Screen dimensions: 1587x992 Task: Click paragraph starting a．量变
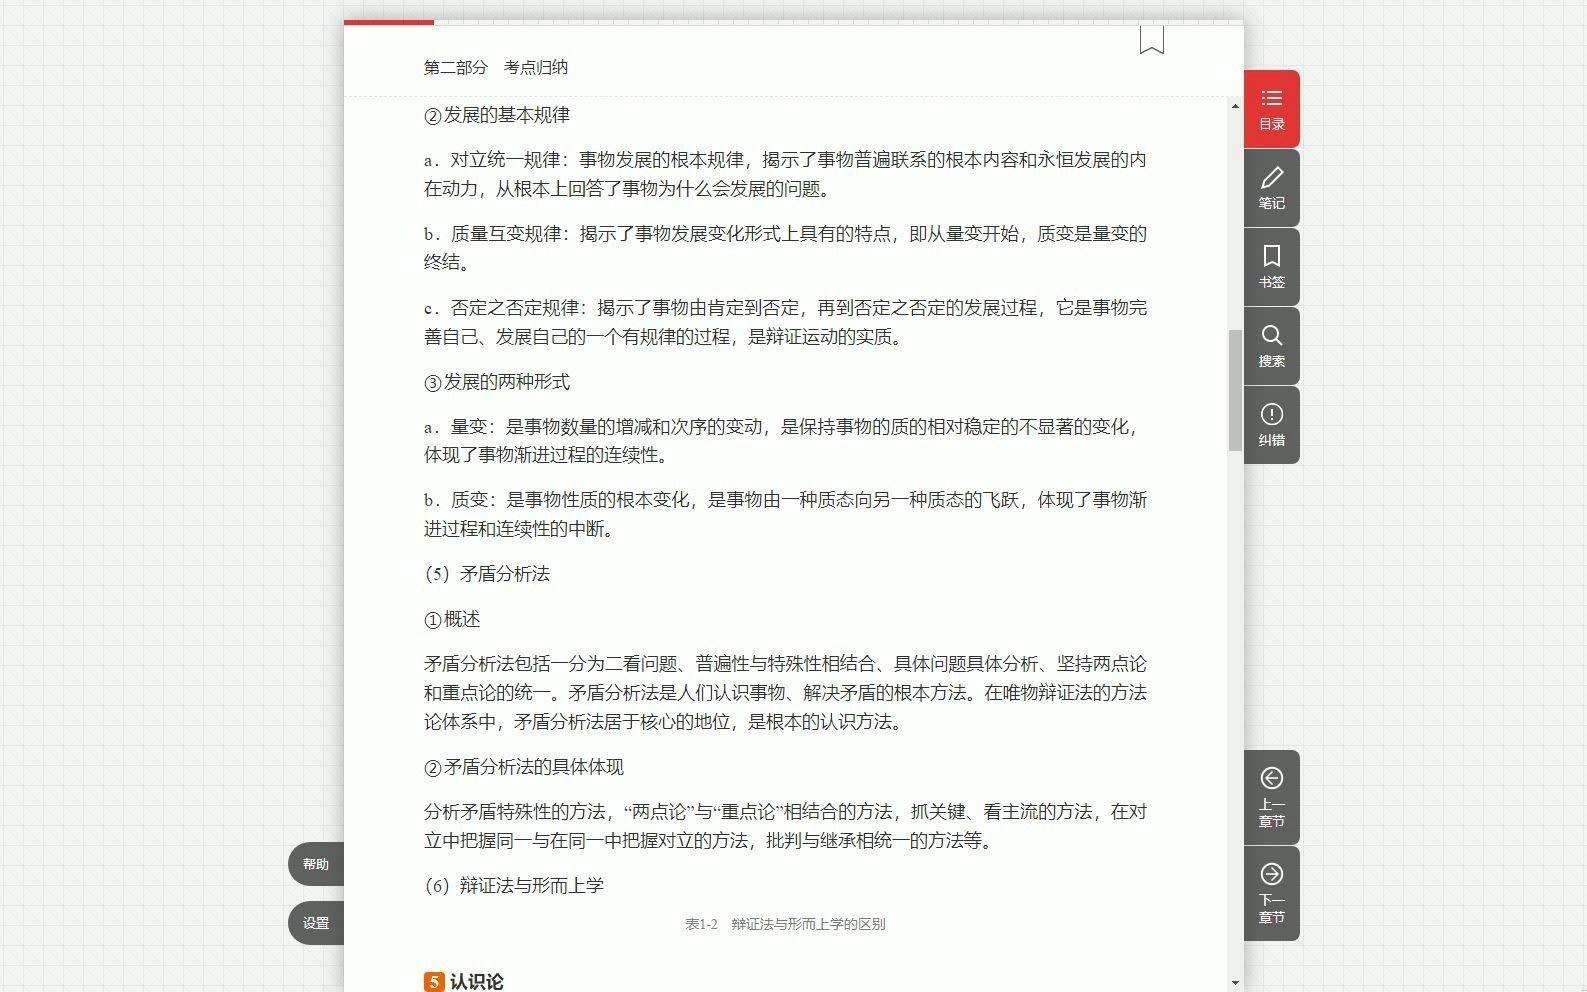tap(785, 441)
